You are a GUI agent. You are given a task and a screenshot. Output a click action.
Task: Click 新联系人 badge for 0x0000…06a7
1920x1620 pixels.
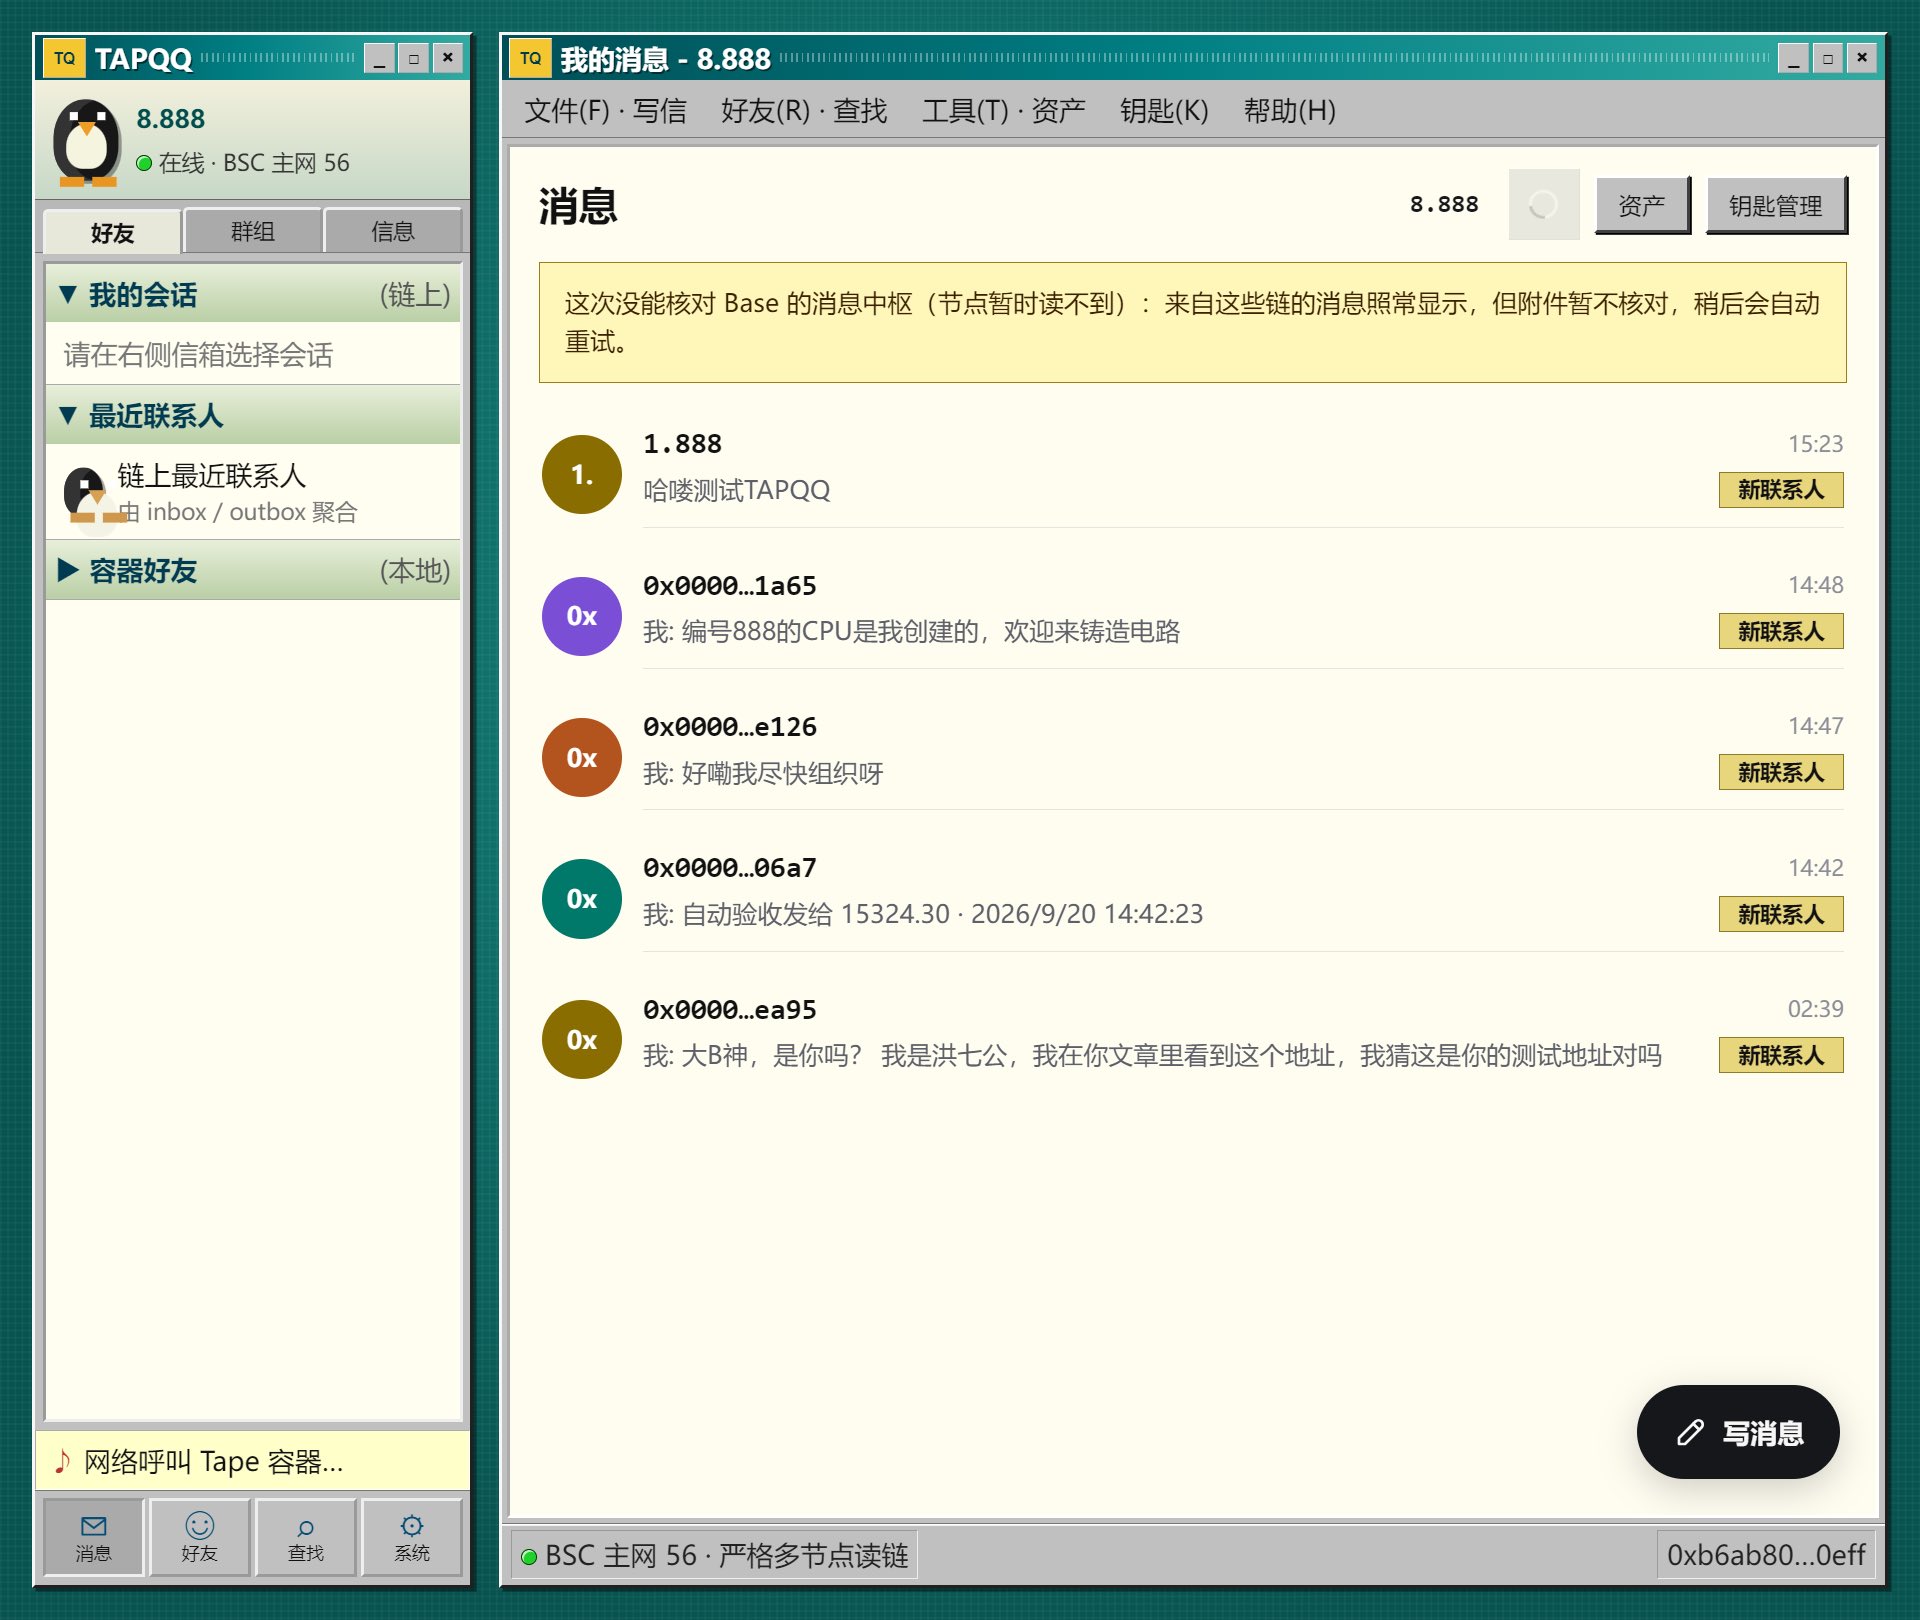click(1781, 914)
